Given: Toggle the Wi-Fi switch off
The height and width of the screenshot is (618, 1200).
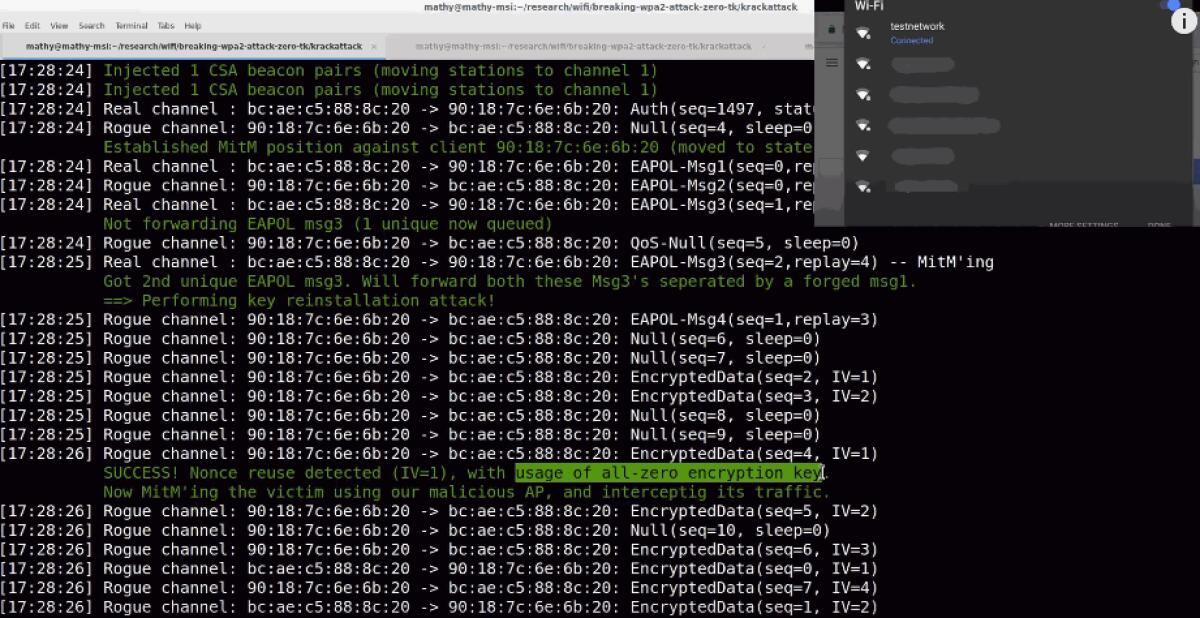Looking at the screenshot, I should coord(1170,6).
